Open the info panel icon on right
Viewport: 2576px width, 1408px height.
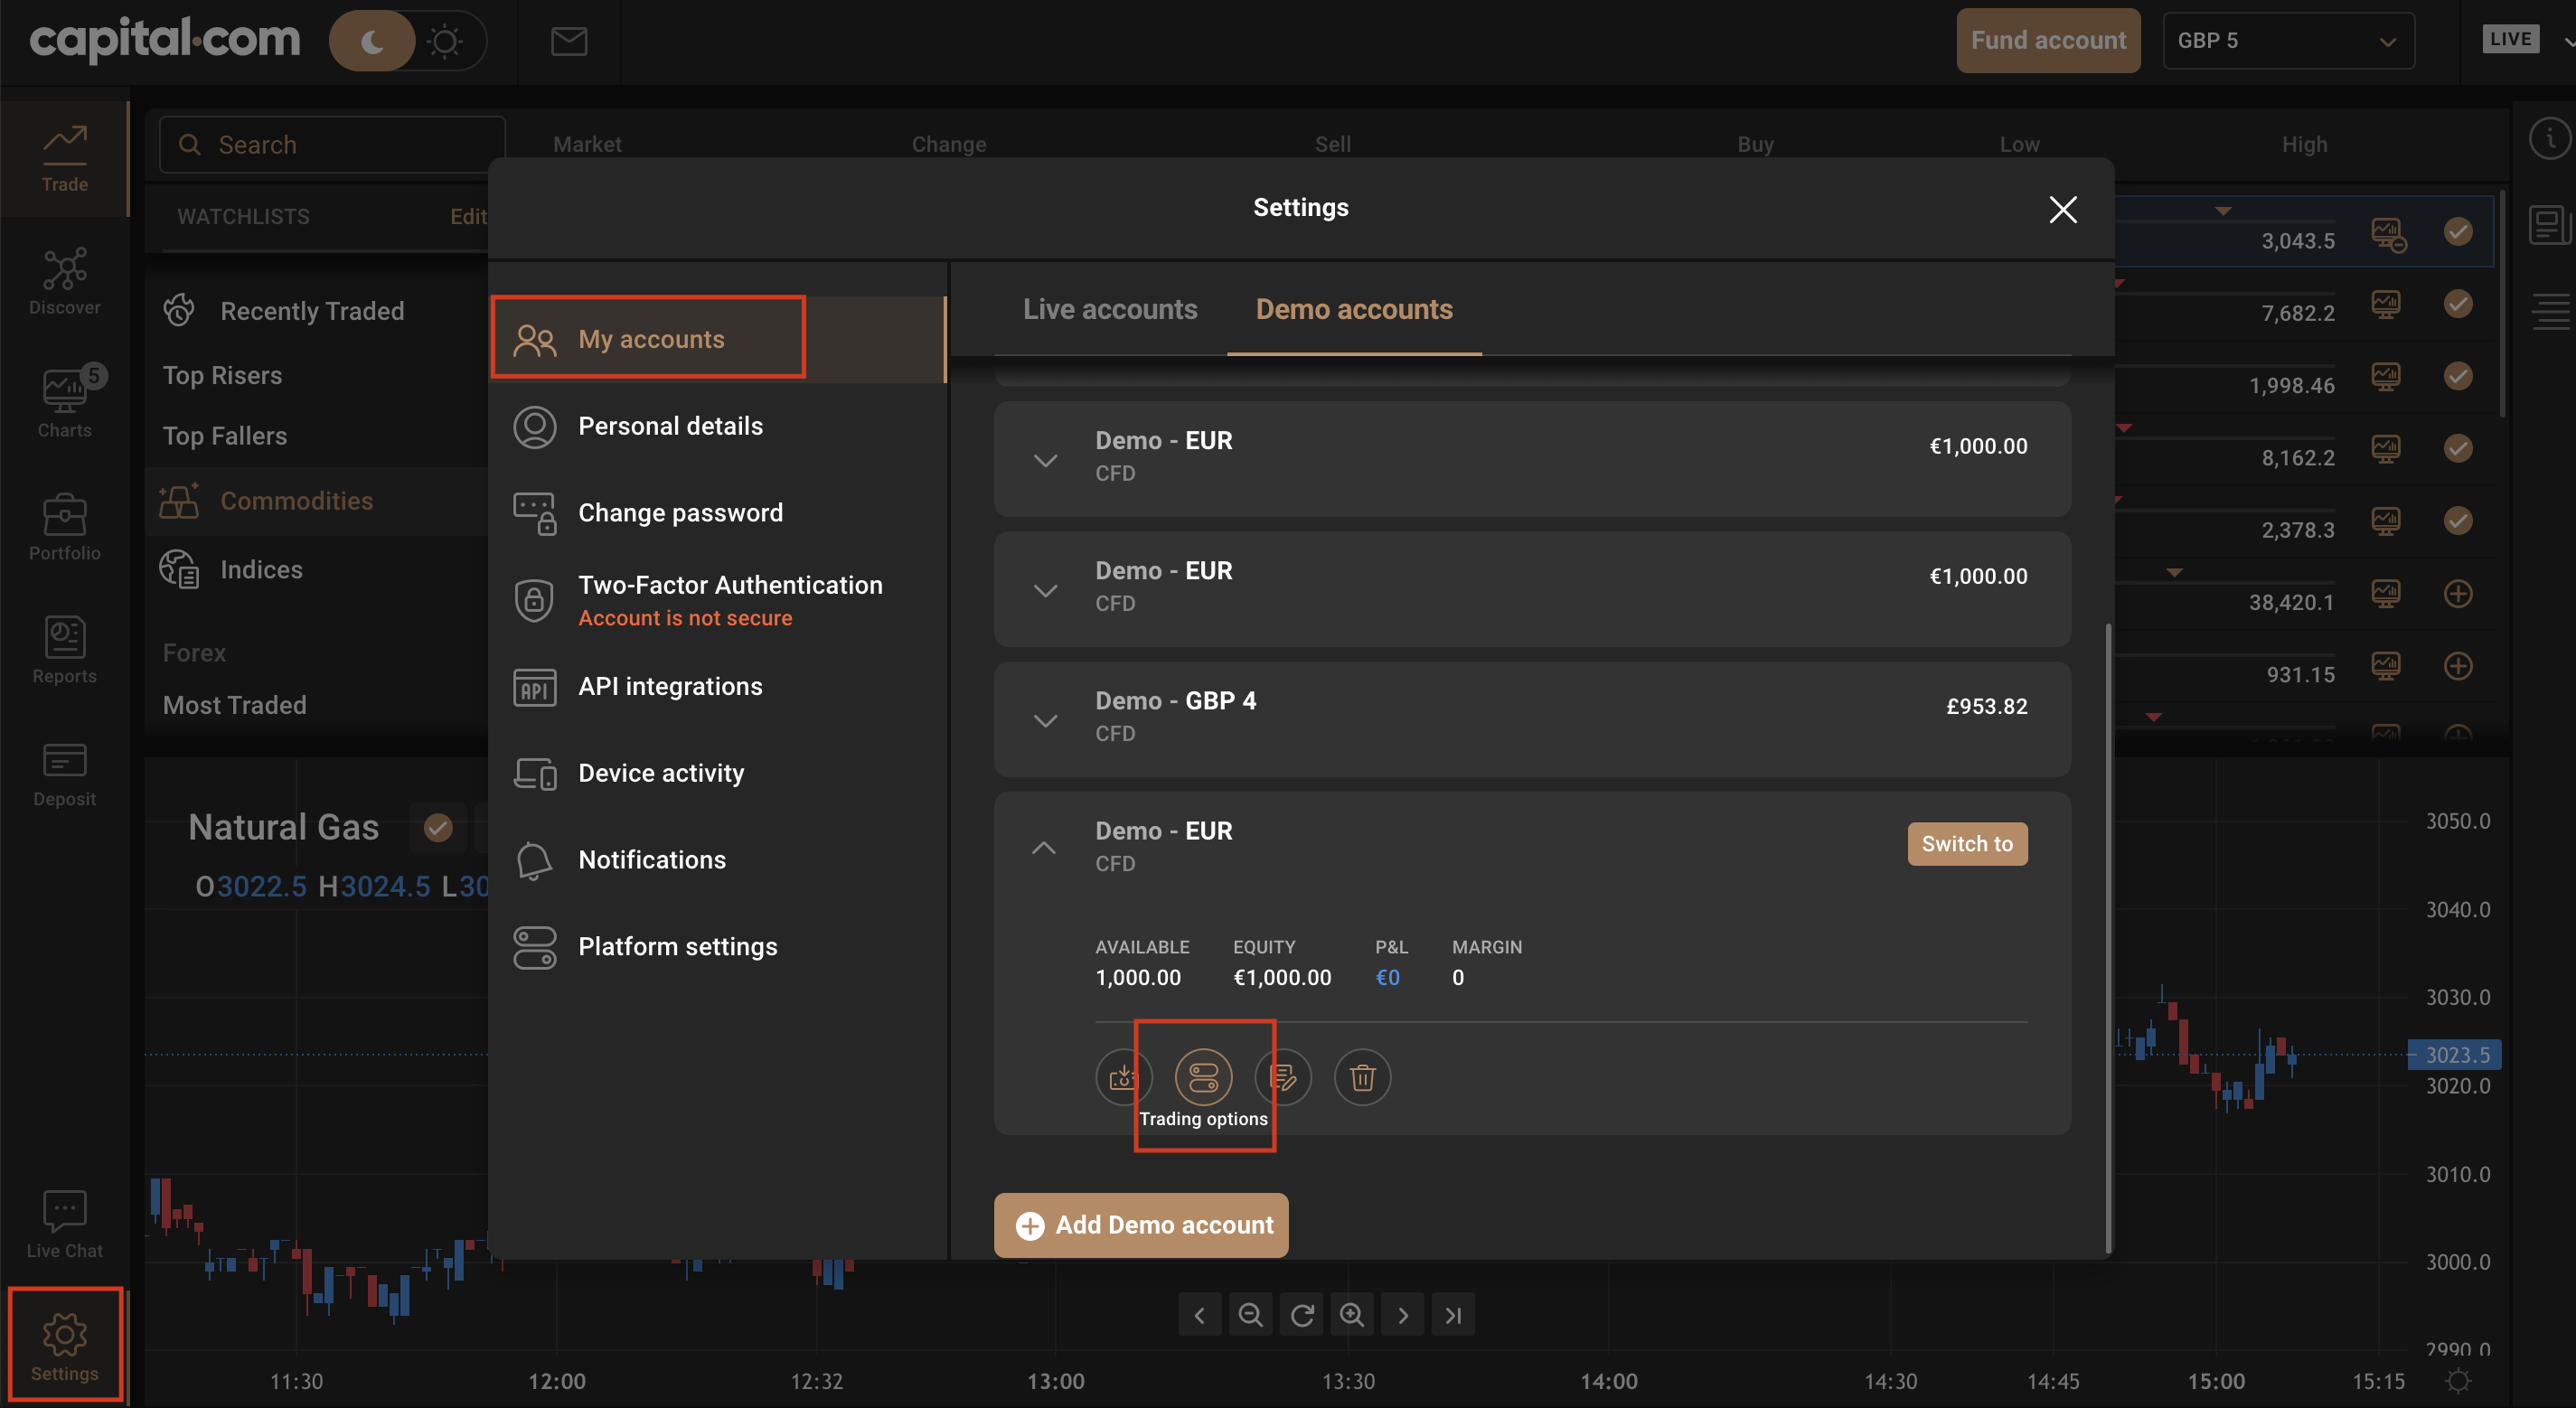[x=2549, y=139]
